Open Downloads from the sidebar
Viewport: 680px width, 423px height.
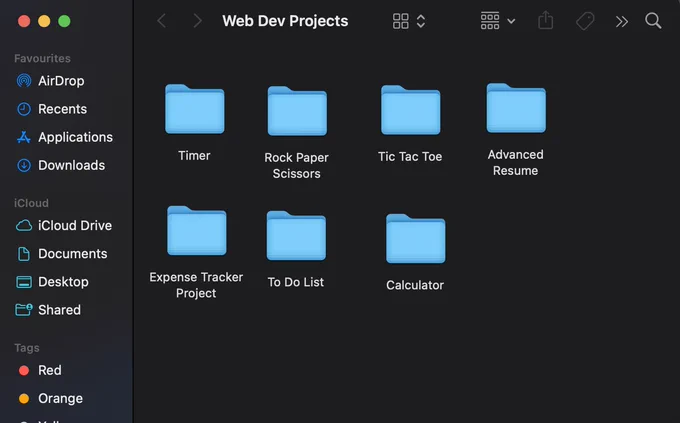click(x=72, y=165)
